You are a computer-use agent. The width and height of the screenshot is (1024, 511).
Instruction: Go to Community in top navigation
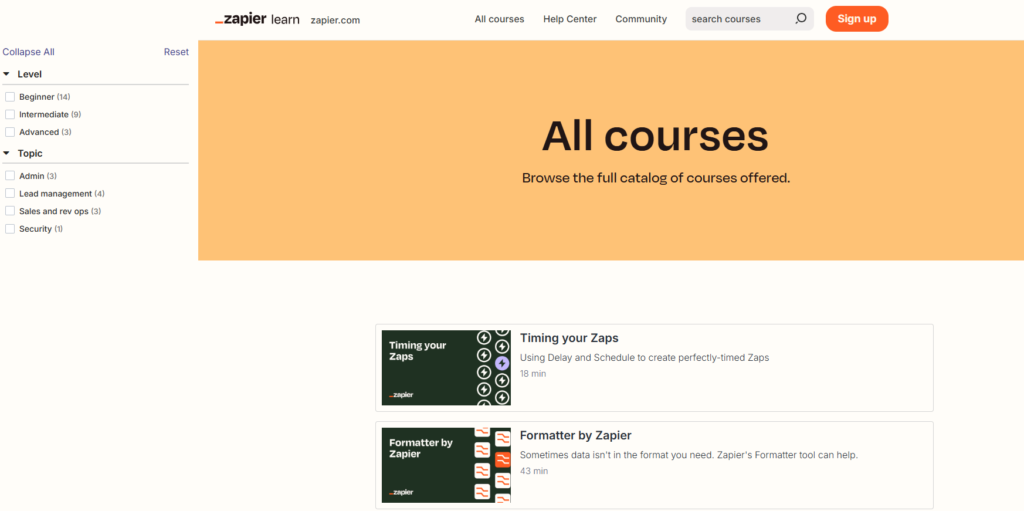(641, 19)
